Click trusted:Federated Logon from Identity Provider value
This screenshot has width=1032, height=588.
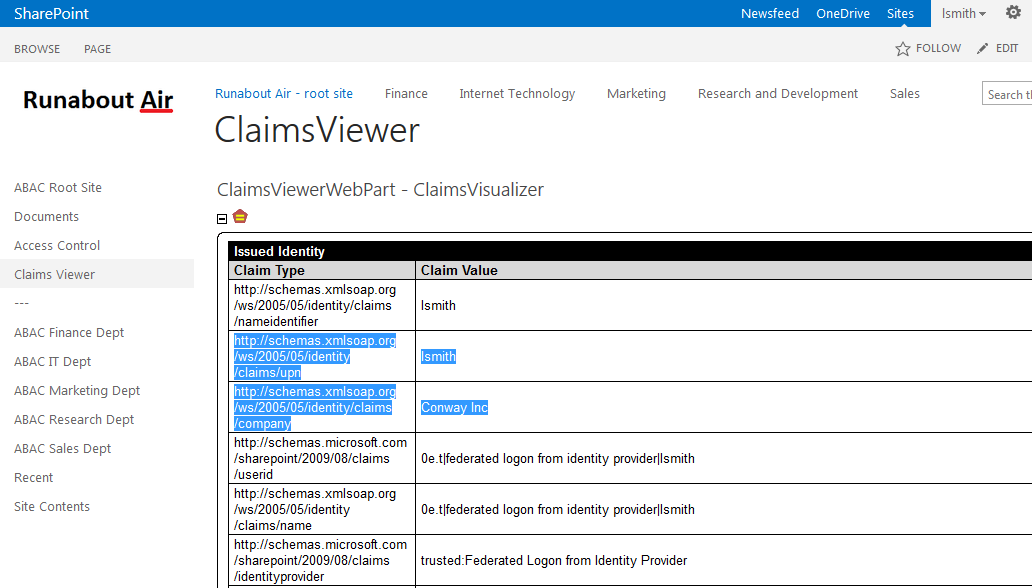(x=554, y=560)
